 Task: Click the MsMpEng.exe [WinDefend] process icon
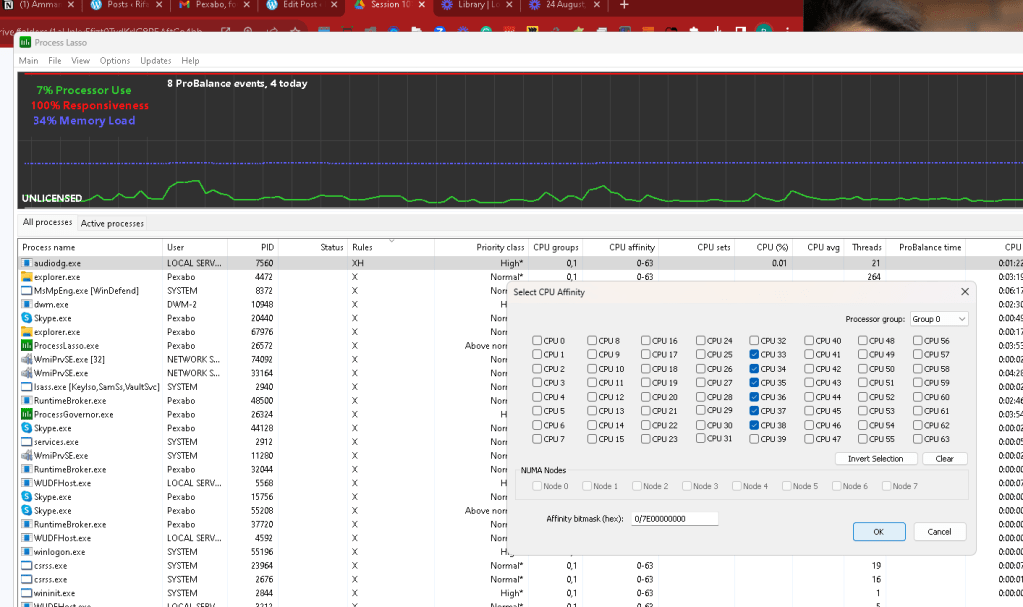27,290
